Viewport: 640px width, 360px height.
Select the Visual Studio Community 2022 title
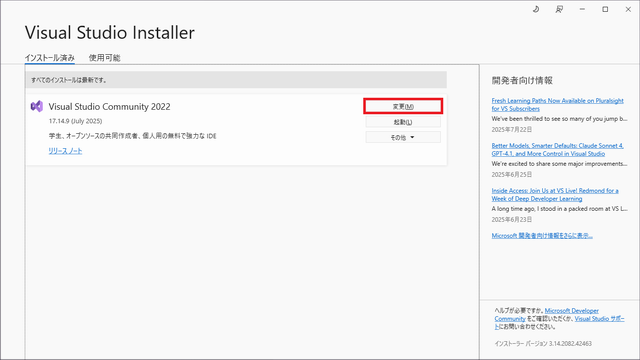109,107
